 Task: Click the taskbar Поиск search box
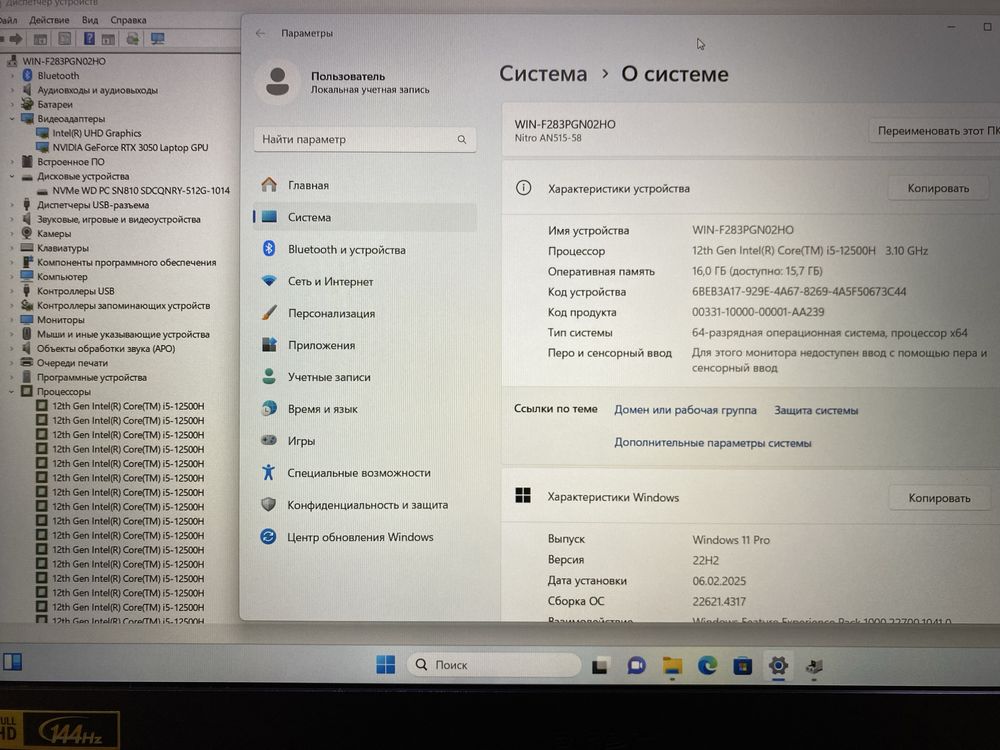click(x=494, y=665)
